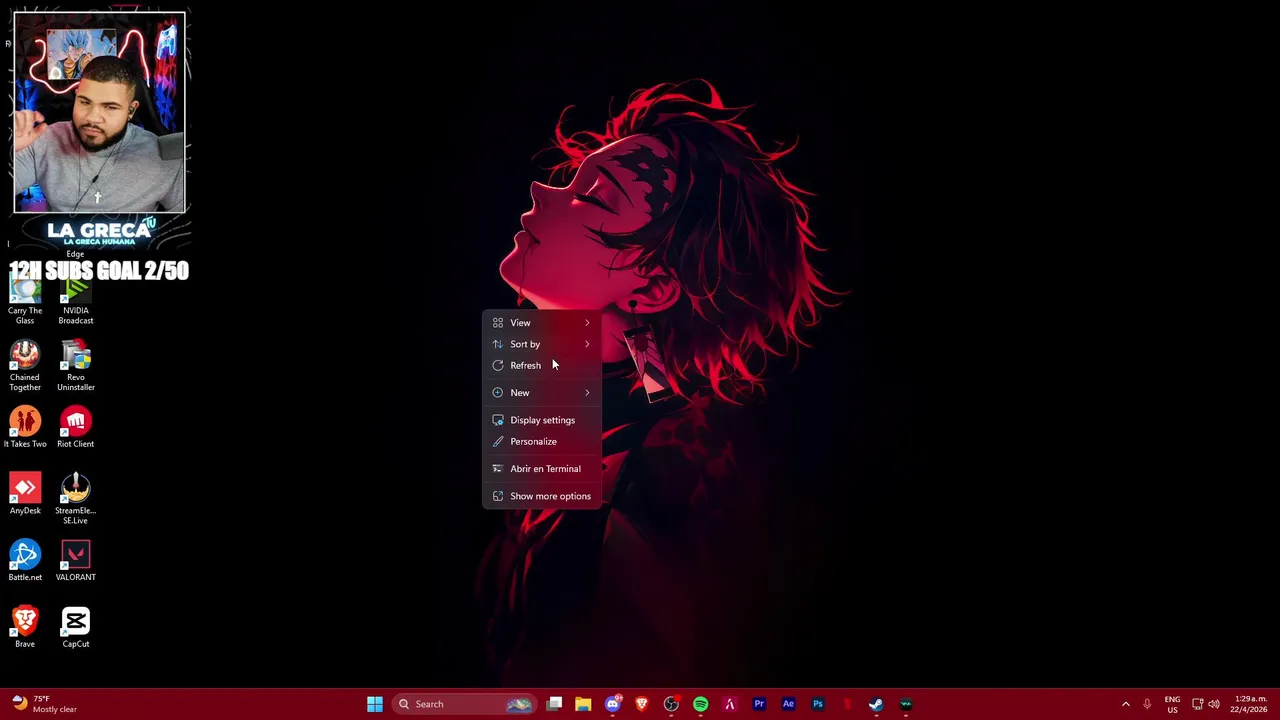
Task: Open File Explorer from the taskbar
Action: (583, 704)
